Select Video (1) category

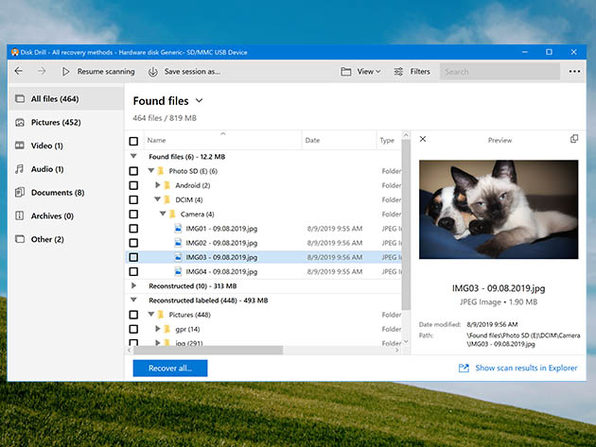pos(66,146)
